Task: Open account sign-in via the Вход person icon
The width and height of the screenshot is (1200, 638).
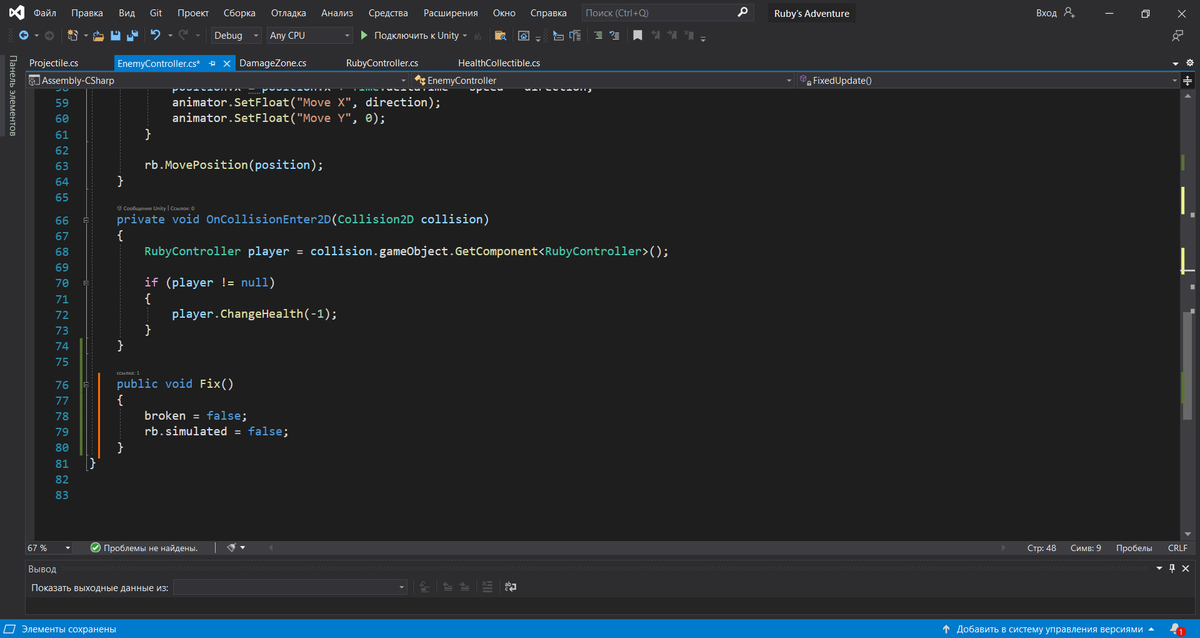Action: click(1069, 13)
